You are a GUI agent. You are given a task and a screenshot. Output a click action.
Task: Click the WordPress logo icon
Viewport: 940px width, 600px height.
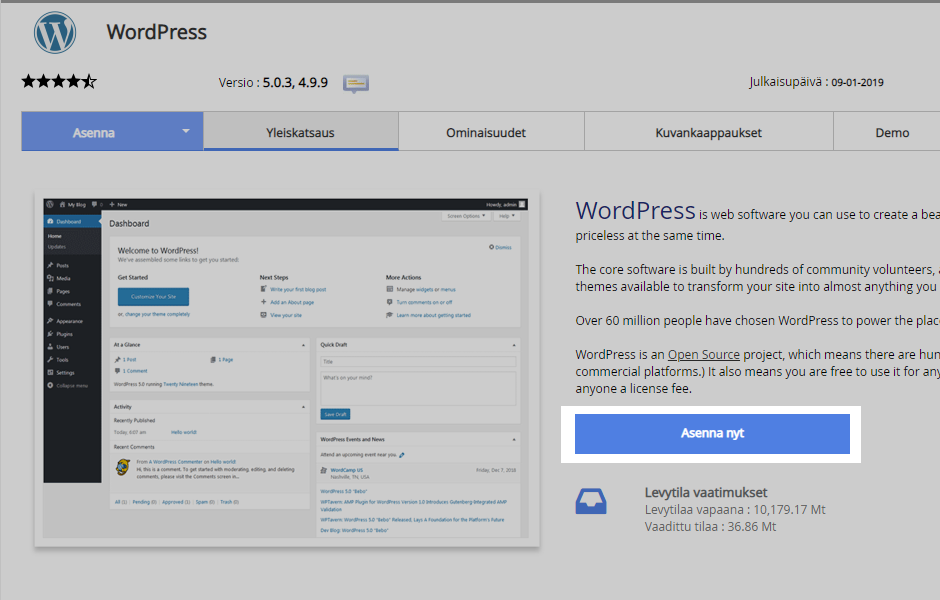pos(55,32)
